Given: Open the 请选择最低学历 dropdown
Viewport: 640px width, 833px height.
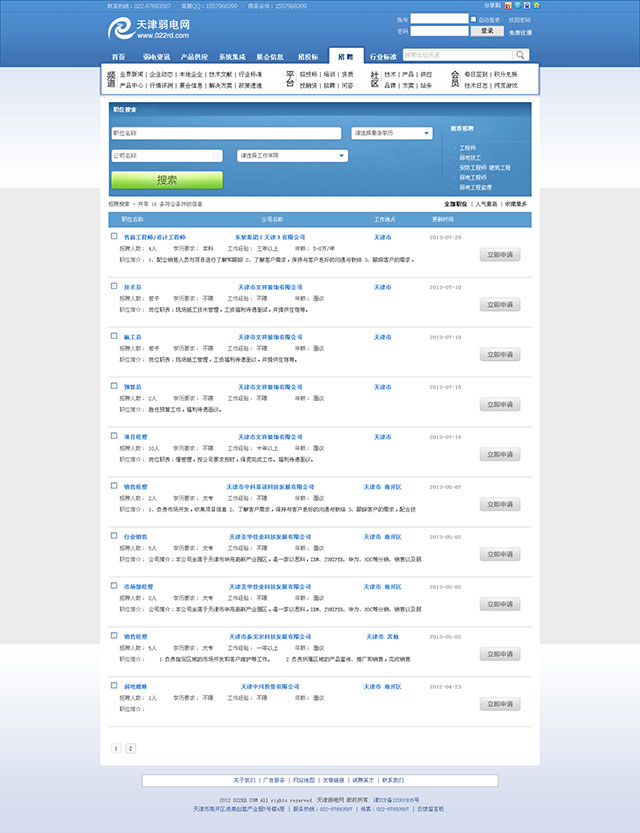Looking at the screenshot, I should (391, 133).
